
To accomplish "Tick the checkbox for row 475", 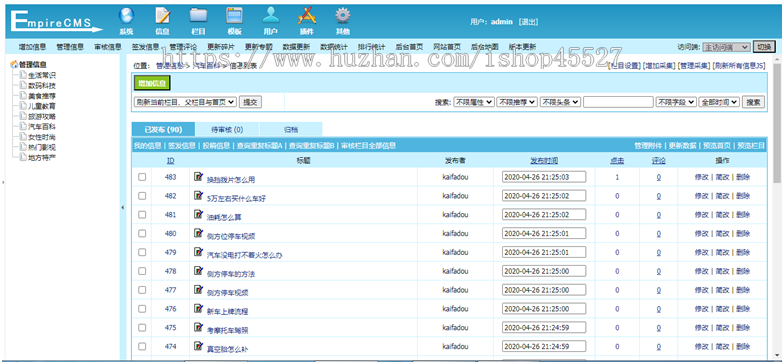I will point(142,328).
